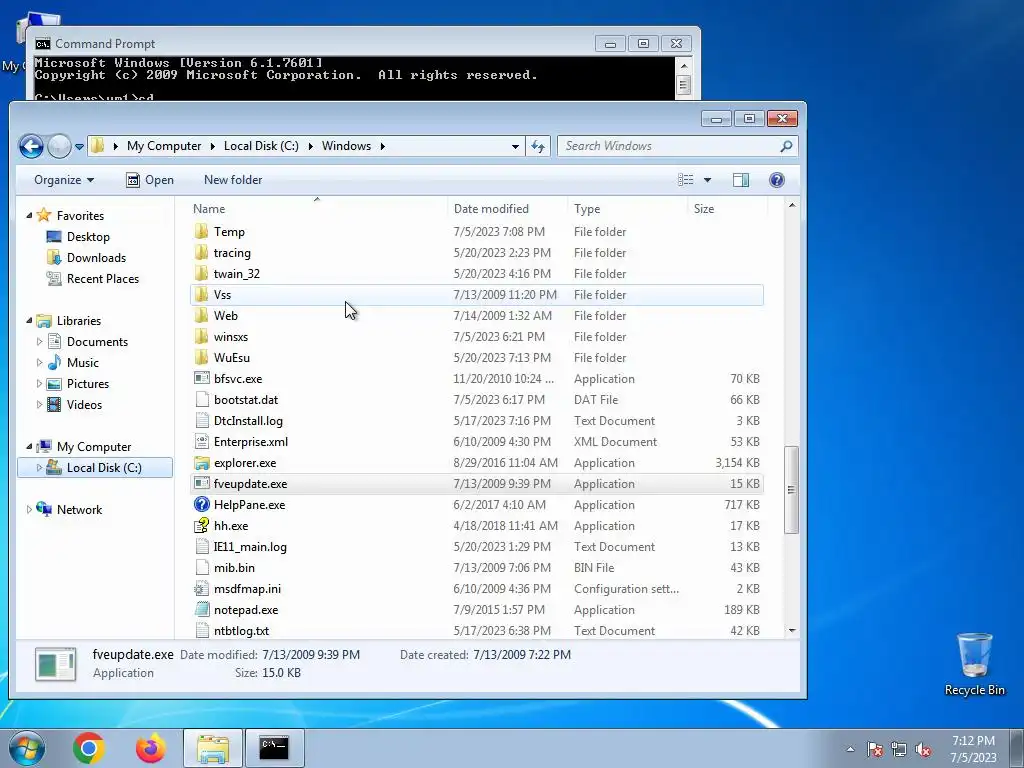Toggle the preview pane button
The image size is (1024, 768).
point(741,180)
